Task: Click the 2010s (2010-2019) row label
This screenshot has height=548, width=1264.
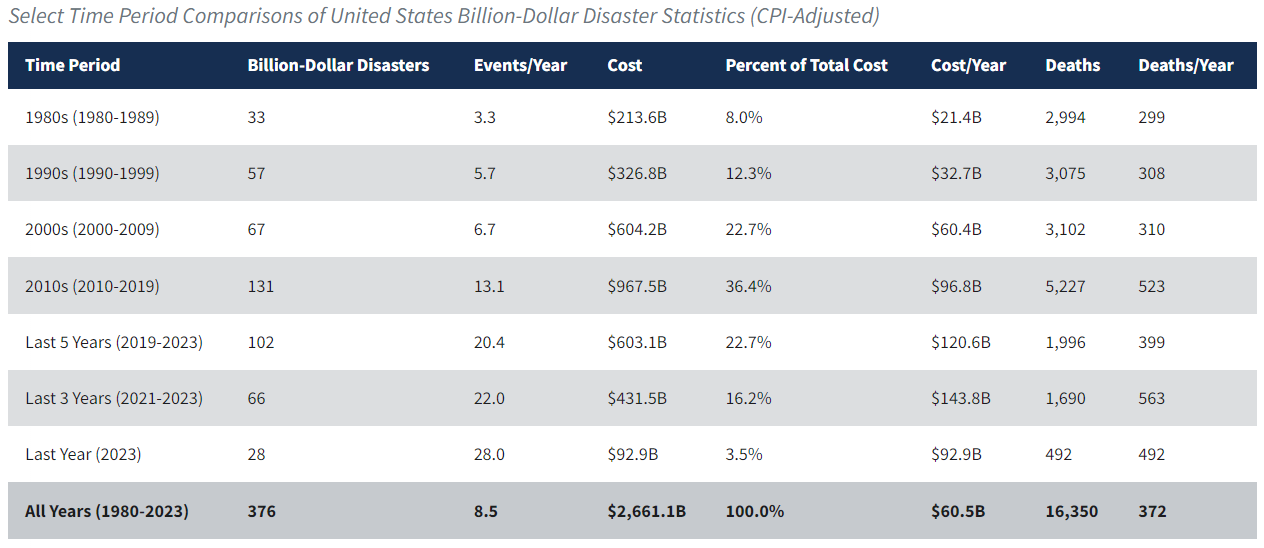Action: click(x=92, y=287)
